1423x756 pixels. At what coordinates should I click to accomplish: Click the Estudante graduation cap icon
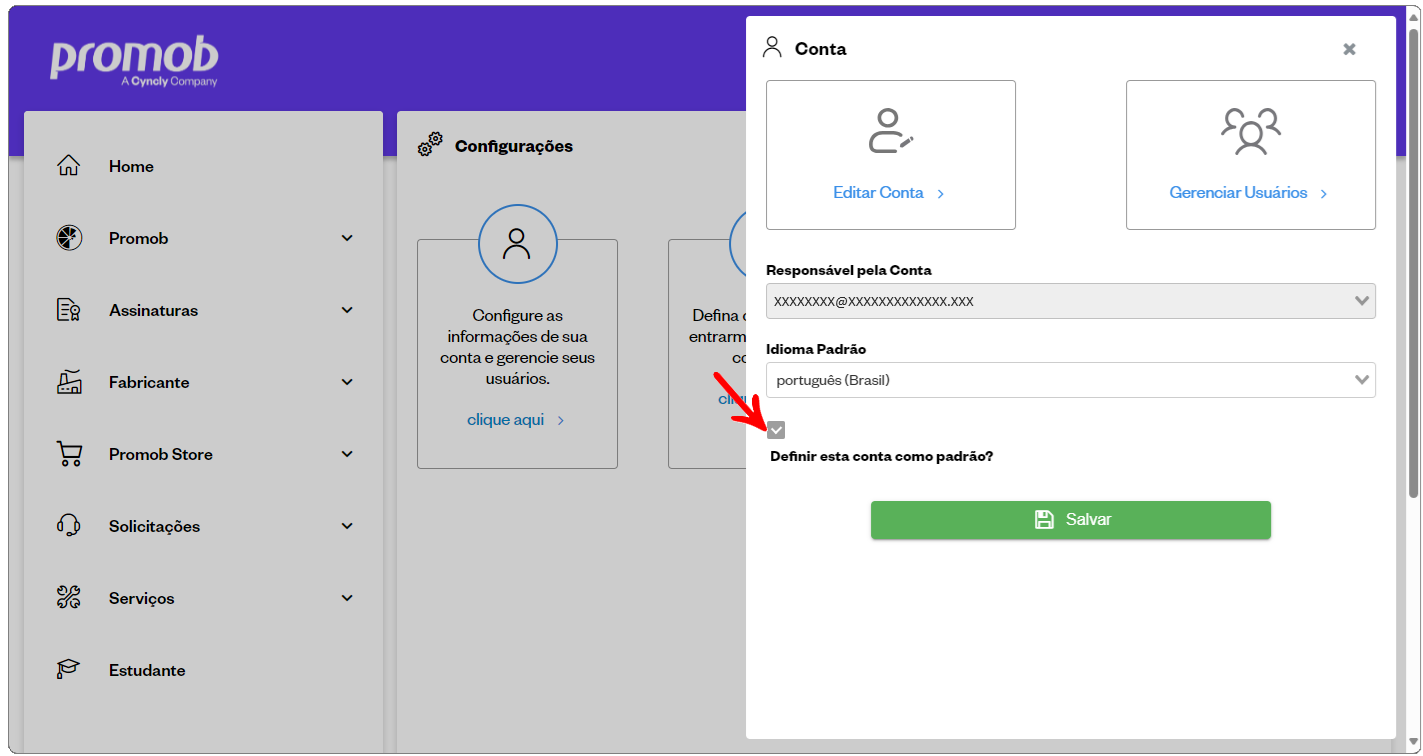[x=68, y=670]
